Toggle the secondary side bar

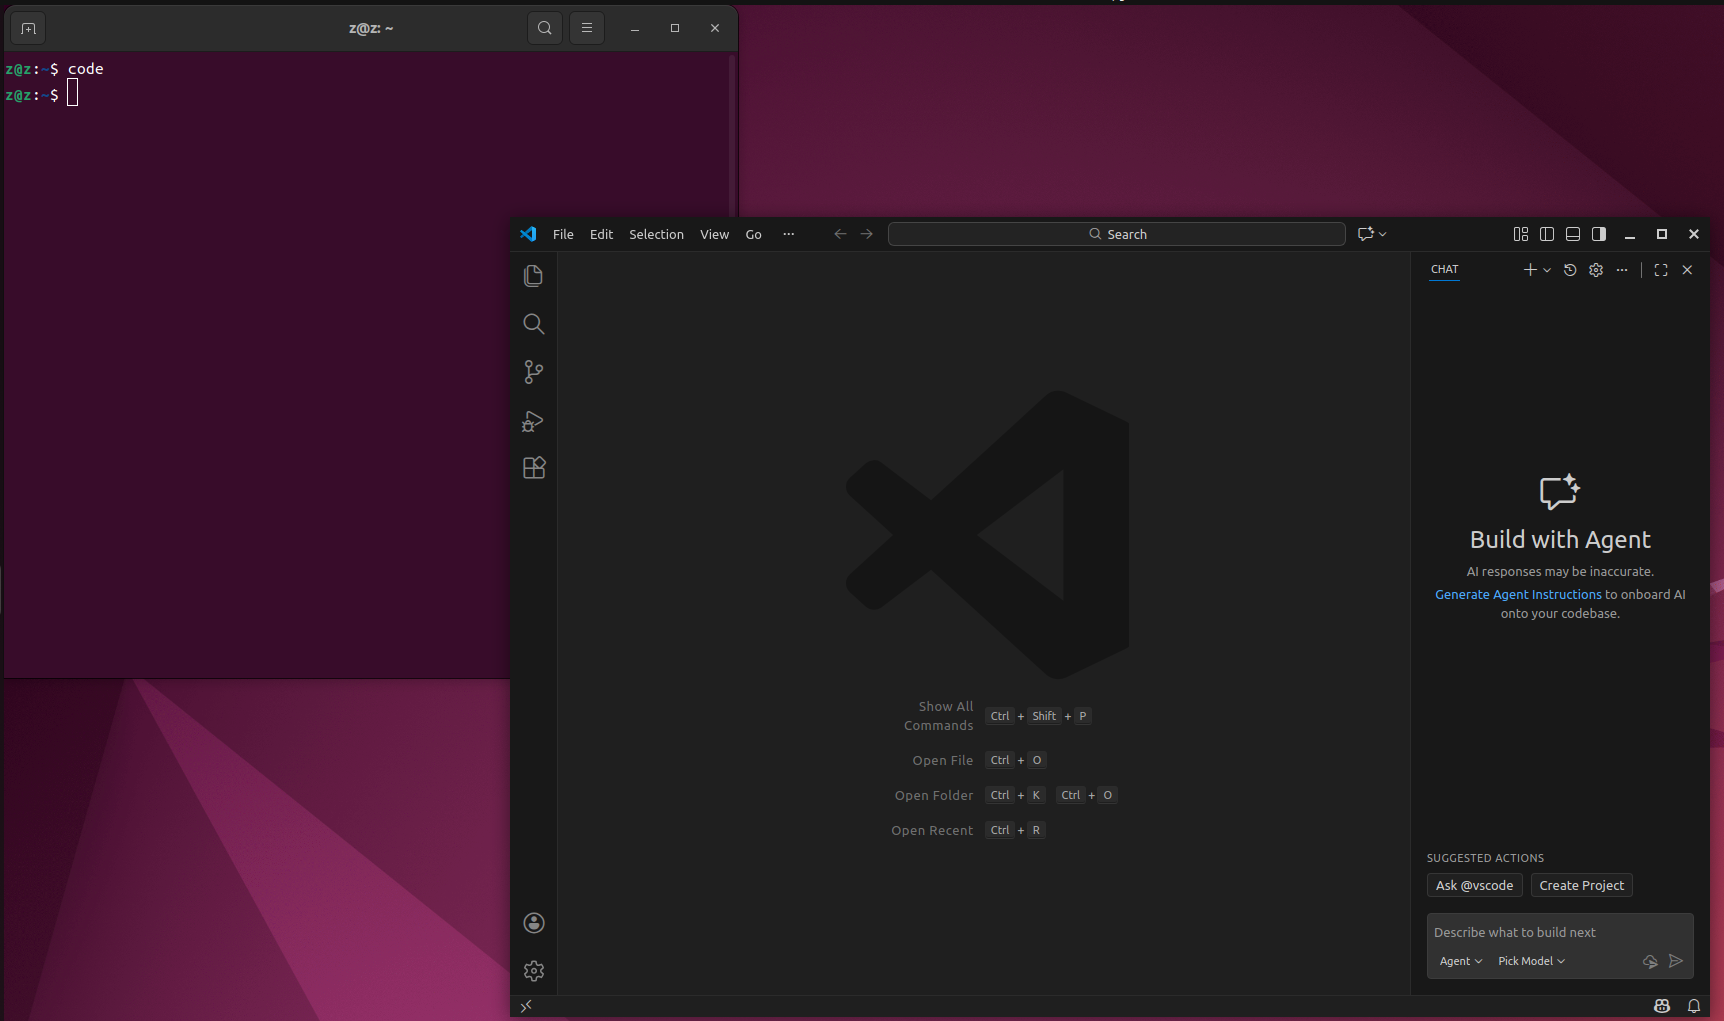coord(1599,234)
